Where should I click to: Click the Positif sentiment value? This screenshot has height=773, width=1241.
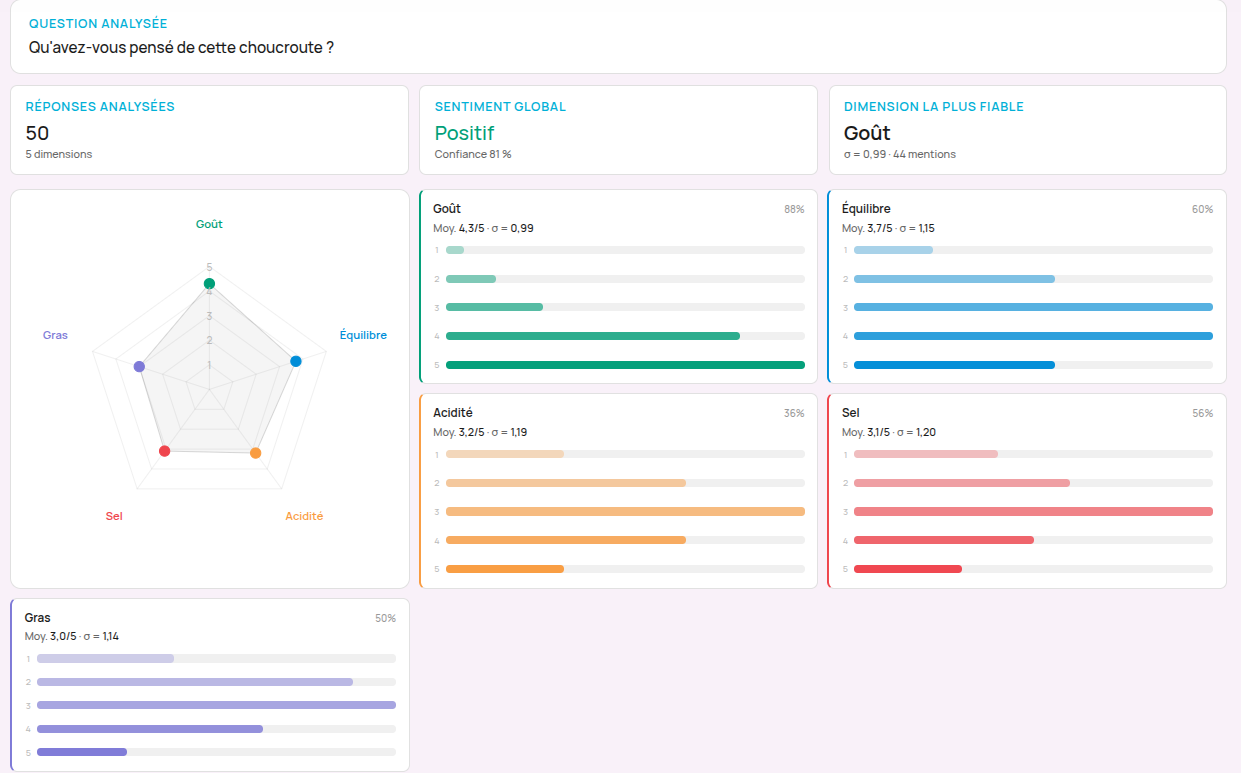464,133
